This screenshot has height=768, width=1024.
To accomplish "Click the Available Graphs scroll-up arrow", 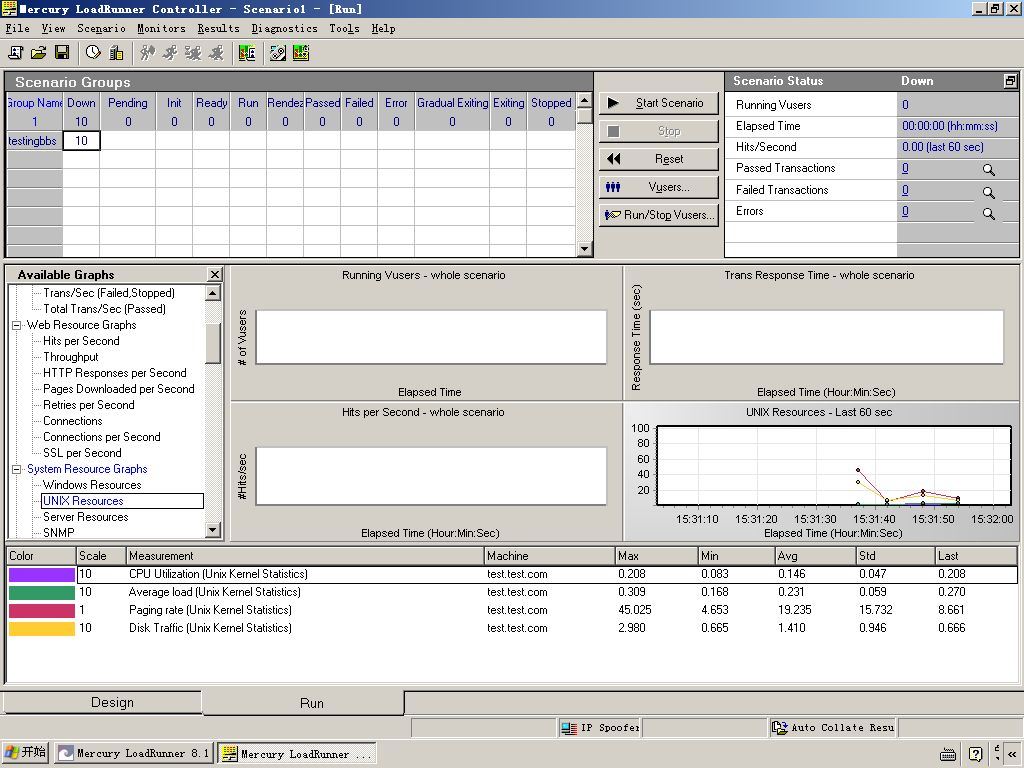I will pyautogui.click(x=213, y=293).
